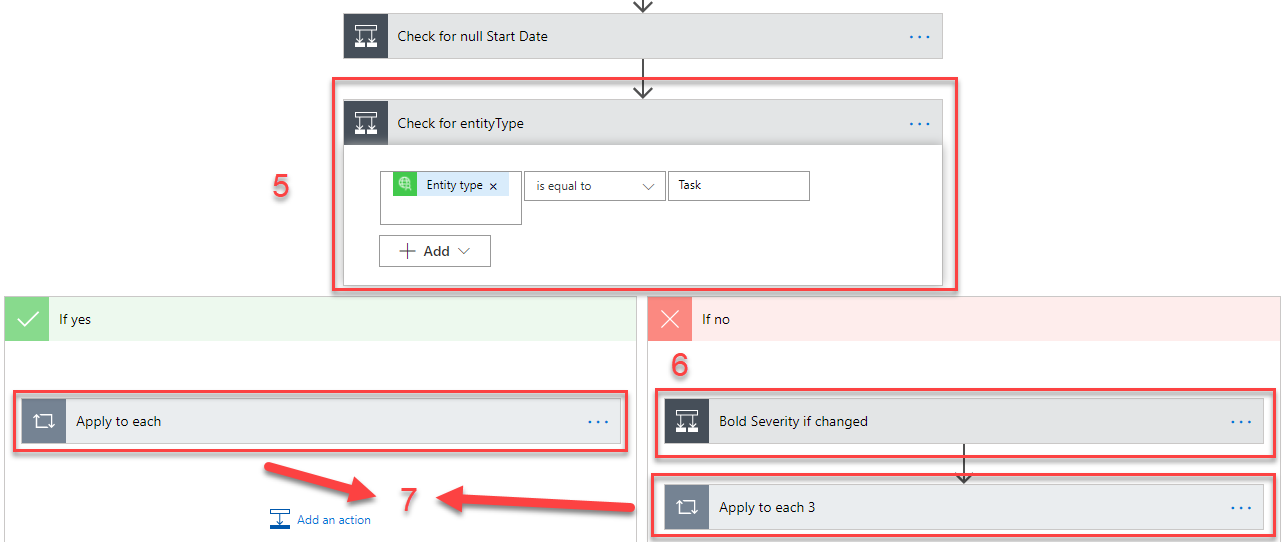Open the ellipsis menu for Apply to each 3
Screen dimensions: 1285x542
click(1241, 507)
